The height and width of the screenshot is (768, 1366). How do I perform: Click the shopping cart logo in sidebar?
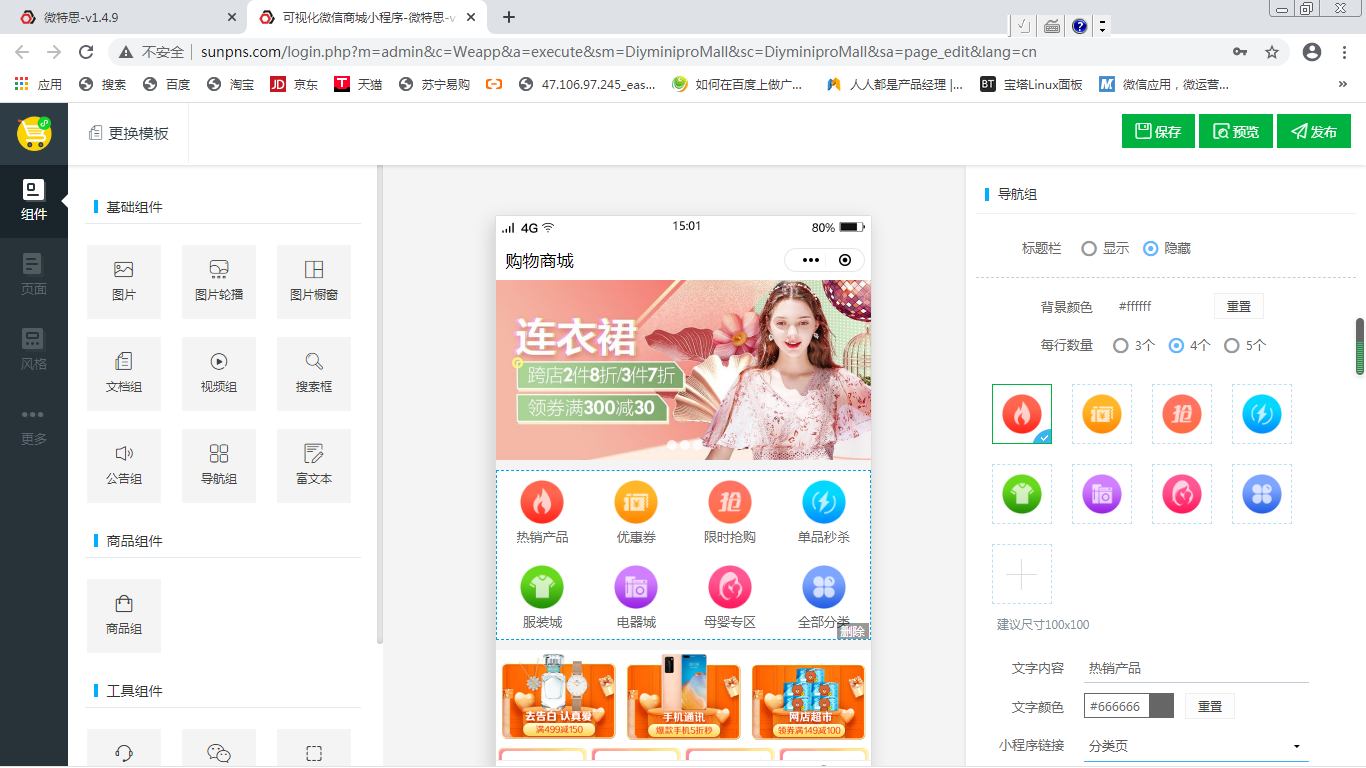tap(34, 133)
